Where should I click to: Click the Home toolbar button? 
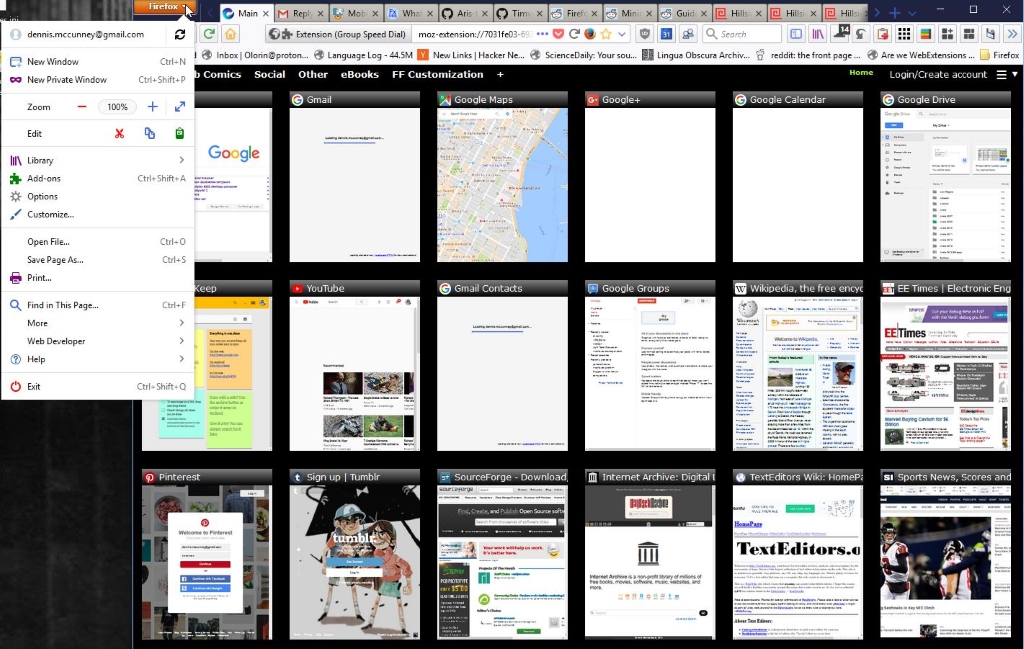tap(230, 34)
